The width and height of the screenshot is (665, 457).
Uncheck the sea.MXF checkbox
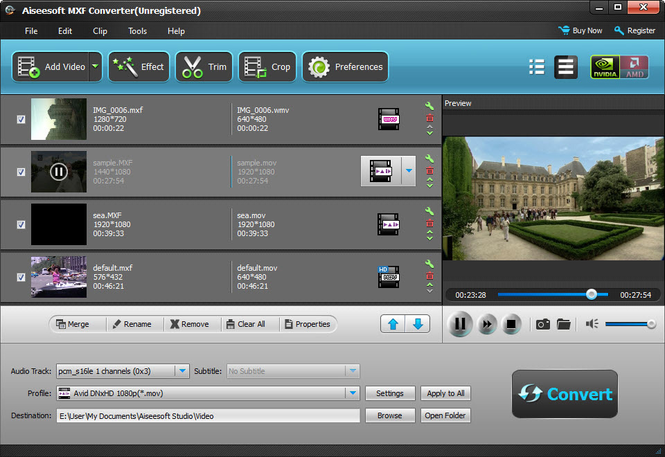click(x=21, y=224)
